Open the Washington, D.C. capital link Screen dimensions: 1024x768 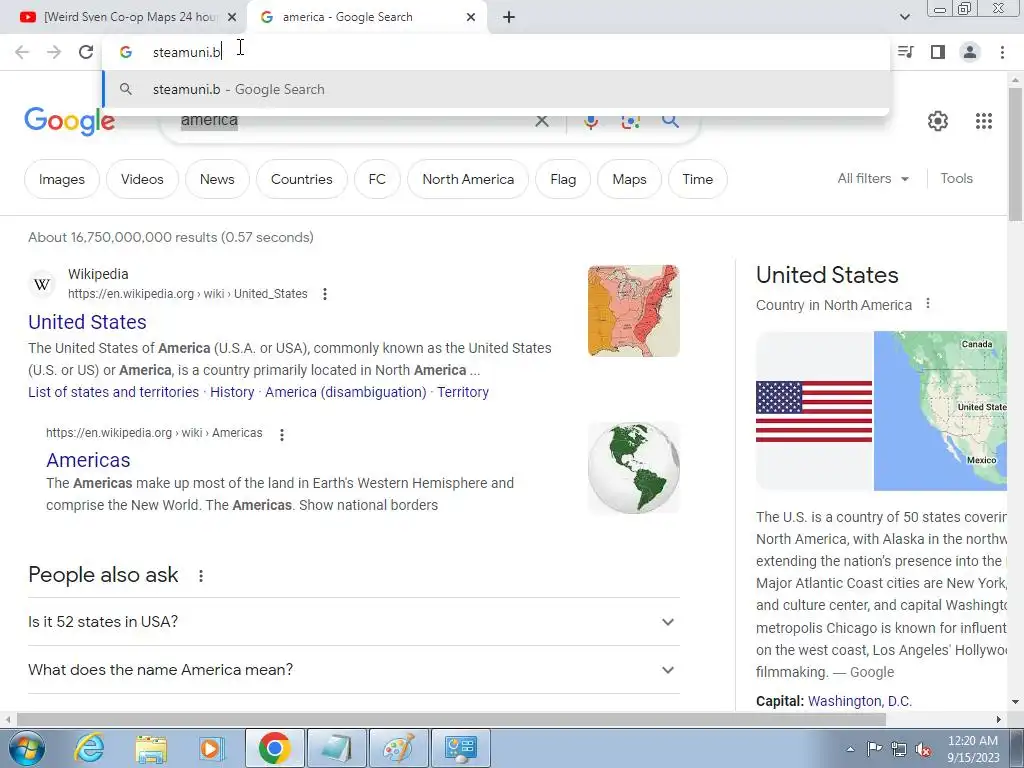859,701
